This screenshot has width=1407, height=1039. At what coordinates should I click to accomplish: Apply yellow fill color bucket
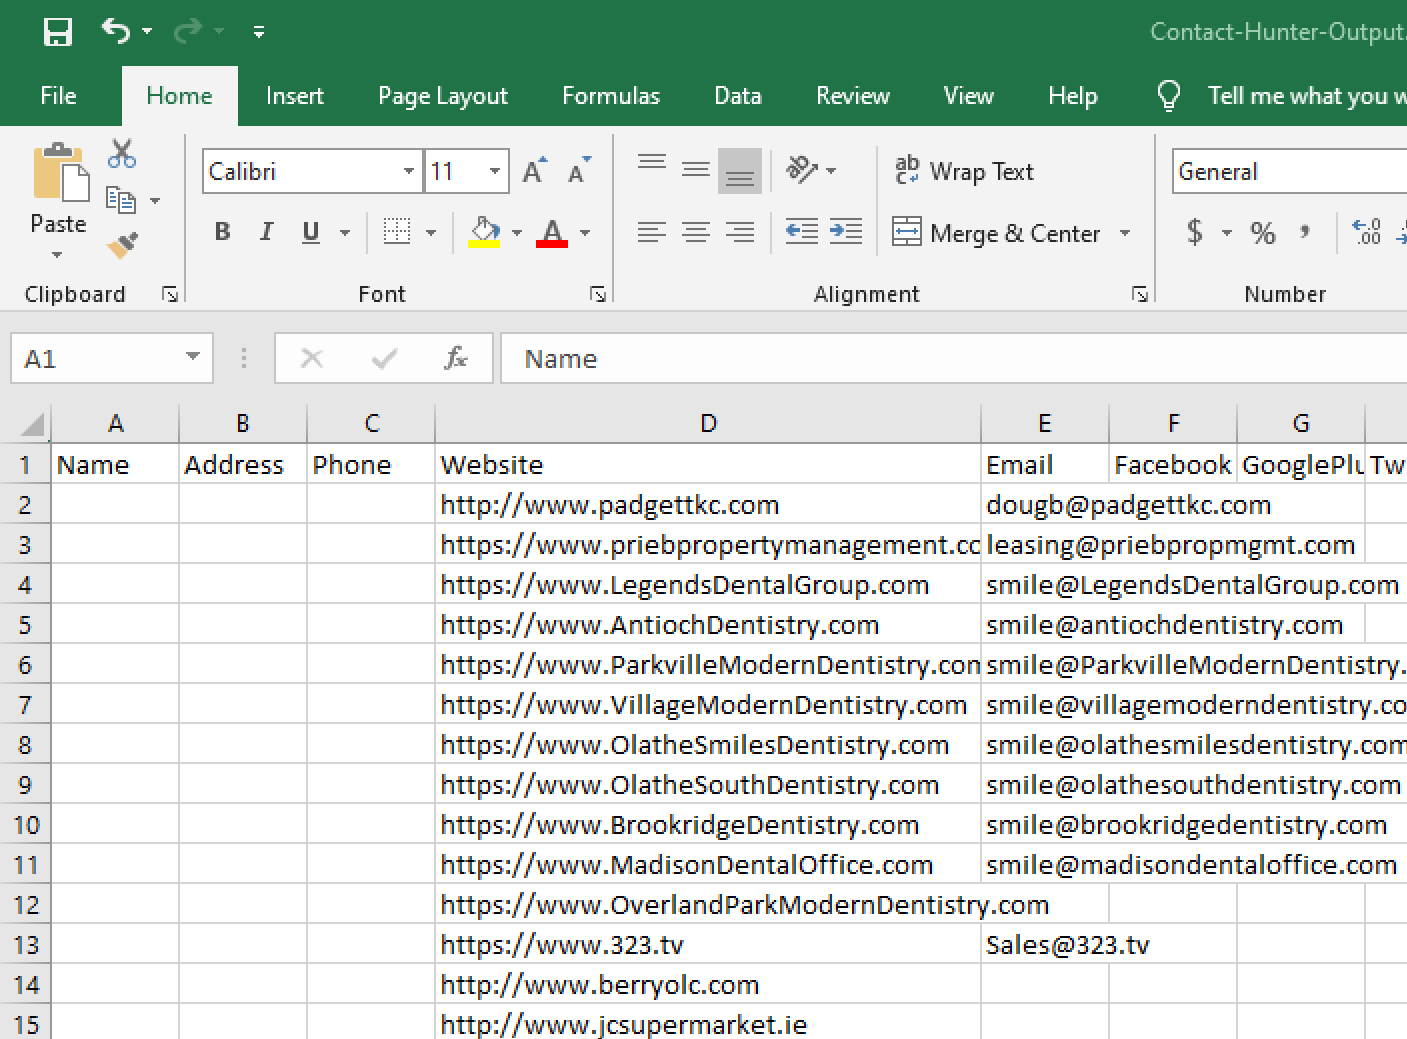click(x=484, y=232)
